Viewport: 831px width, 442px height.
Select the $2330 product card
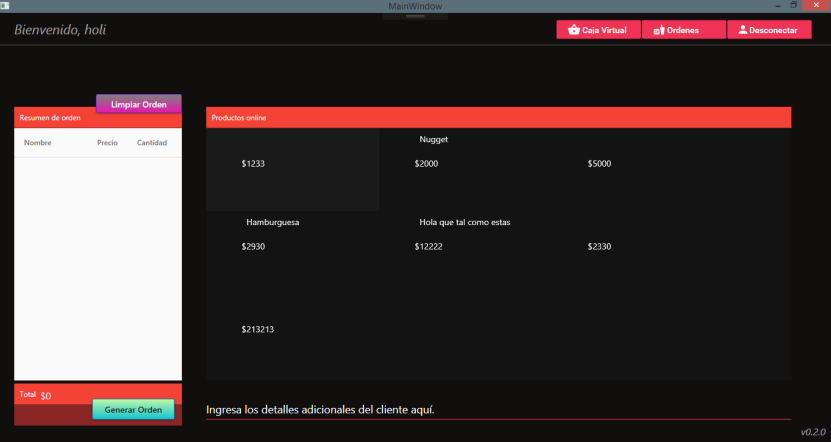tap(639, 252)
